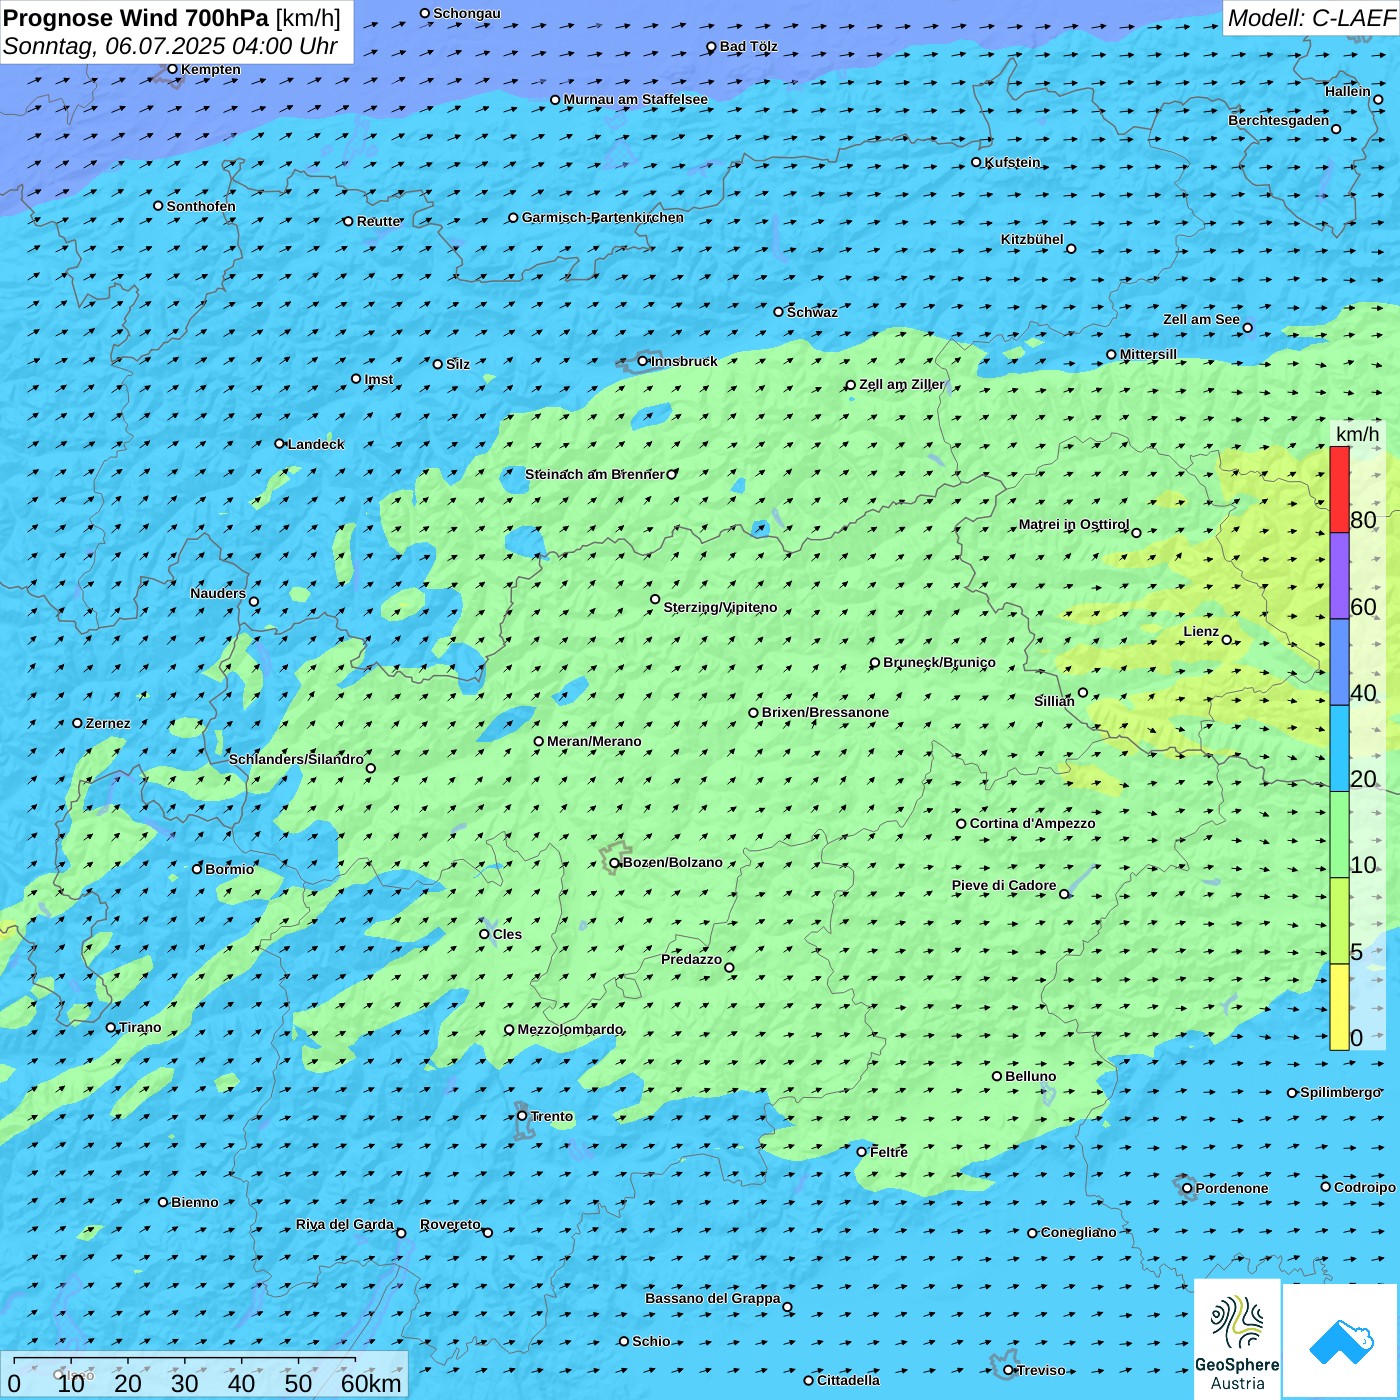The height and width of the screenshot is (1400, 1400).
Task: Click the blue cloud logo icon
Action: (x=1341, y=1341)
